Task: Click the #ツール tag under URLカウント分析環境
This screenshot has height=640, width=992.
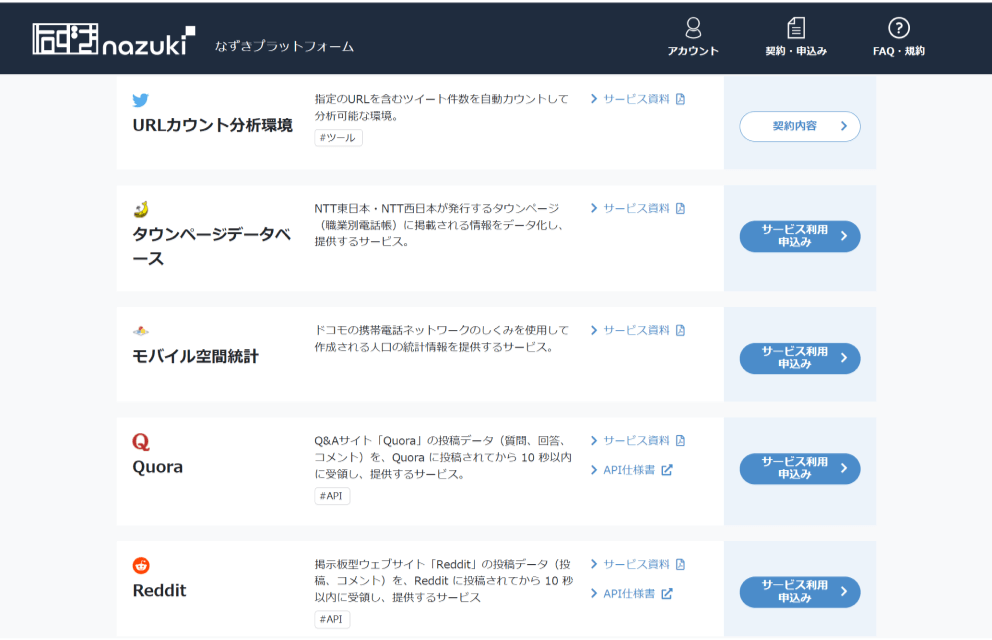Action: point(338,137)
